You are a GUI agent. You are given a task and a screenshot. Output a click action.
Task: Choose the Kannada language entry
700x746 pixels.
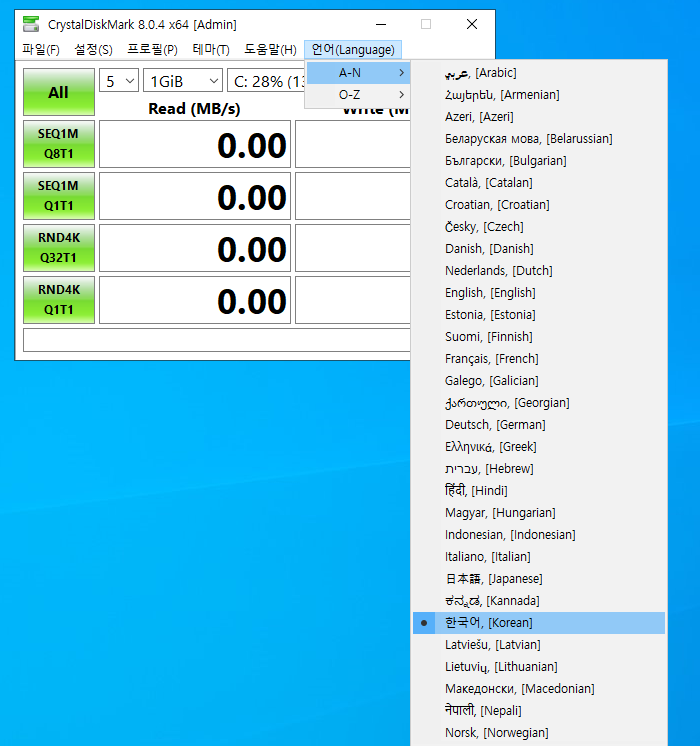(539, 600)
